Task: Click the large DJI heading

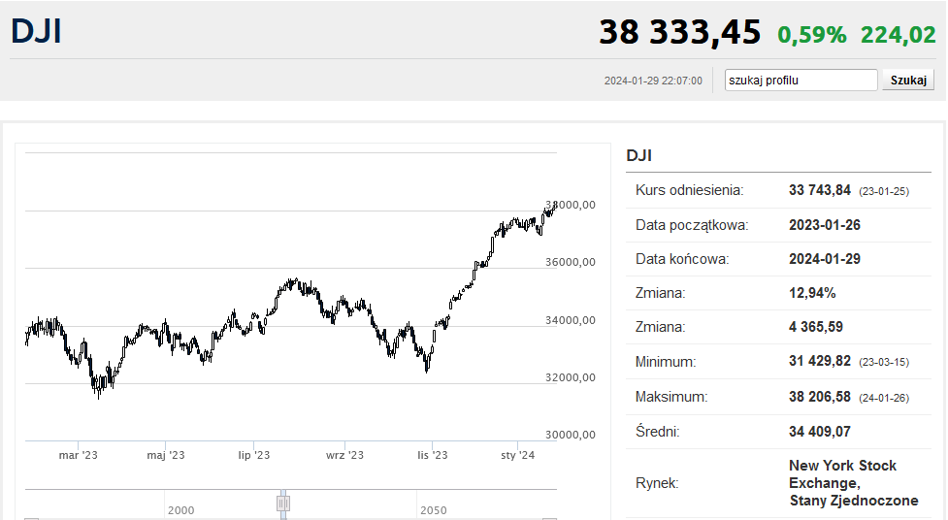Action: coord(36,31)
